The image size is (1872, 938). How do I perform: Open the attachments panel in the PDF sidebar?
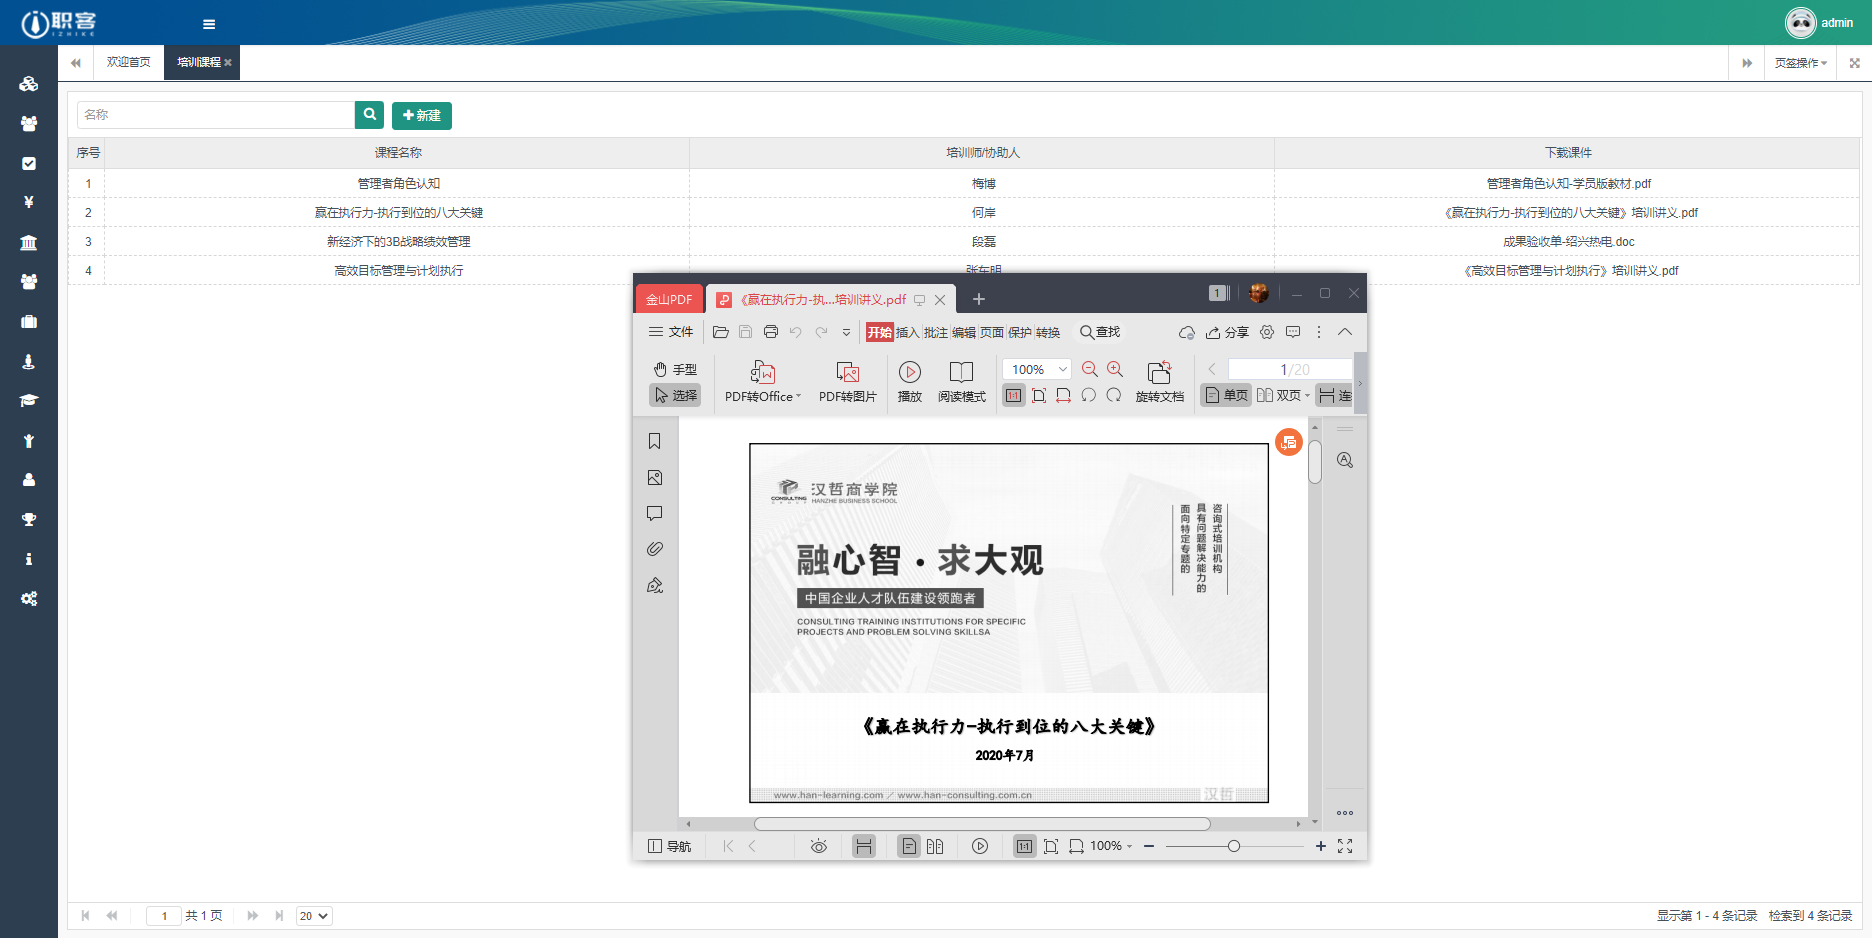coord(655,549)
